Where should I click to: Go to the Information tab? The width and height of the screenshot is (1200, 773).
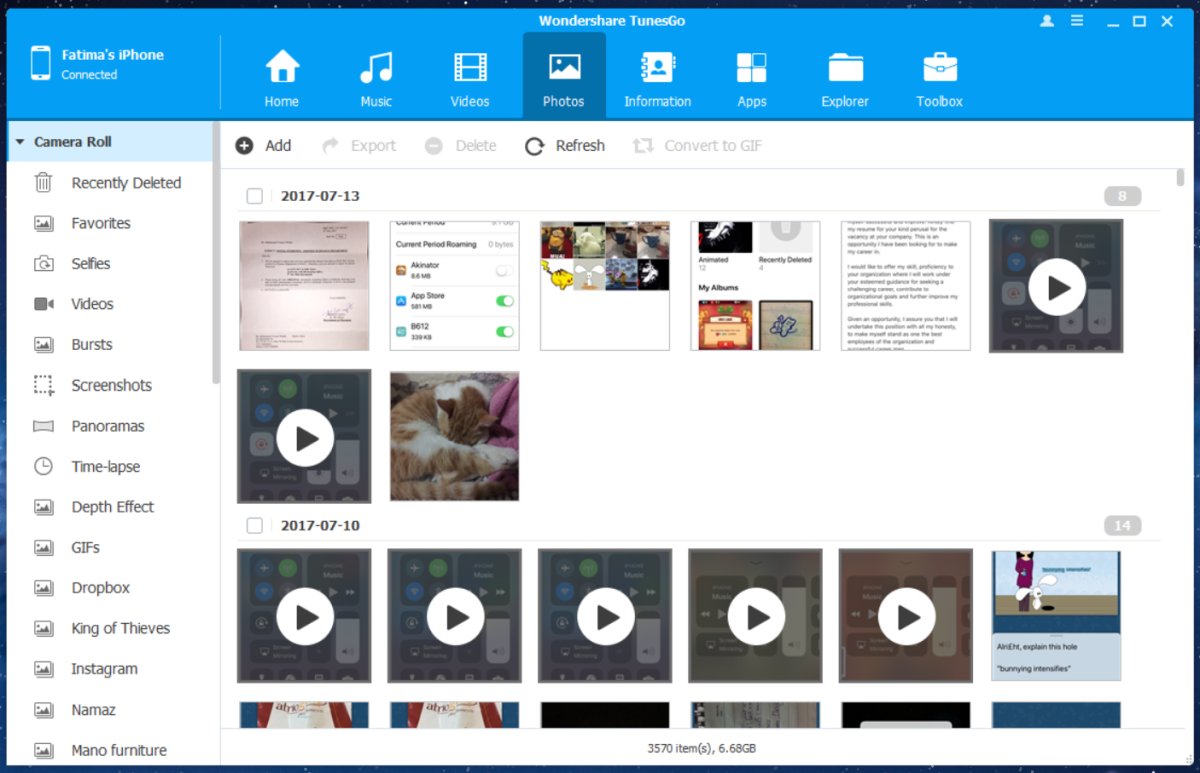click(657, 78)
